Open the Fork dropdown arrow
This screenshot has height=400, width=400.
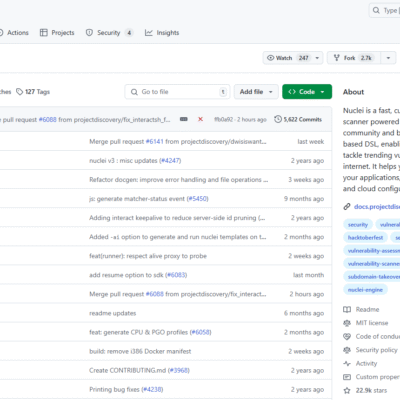[388, 58]
